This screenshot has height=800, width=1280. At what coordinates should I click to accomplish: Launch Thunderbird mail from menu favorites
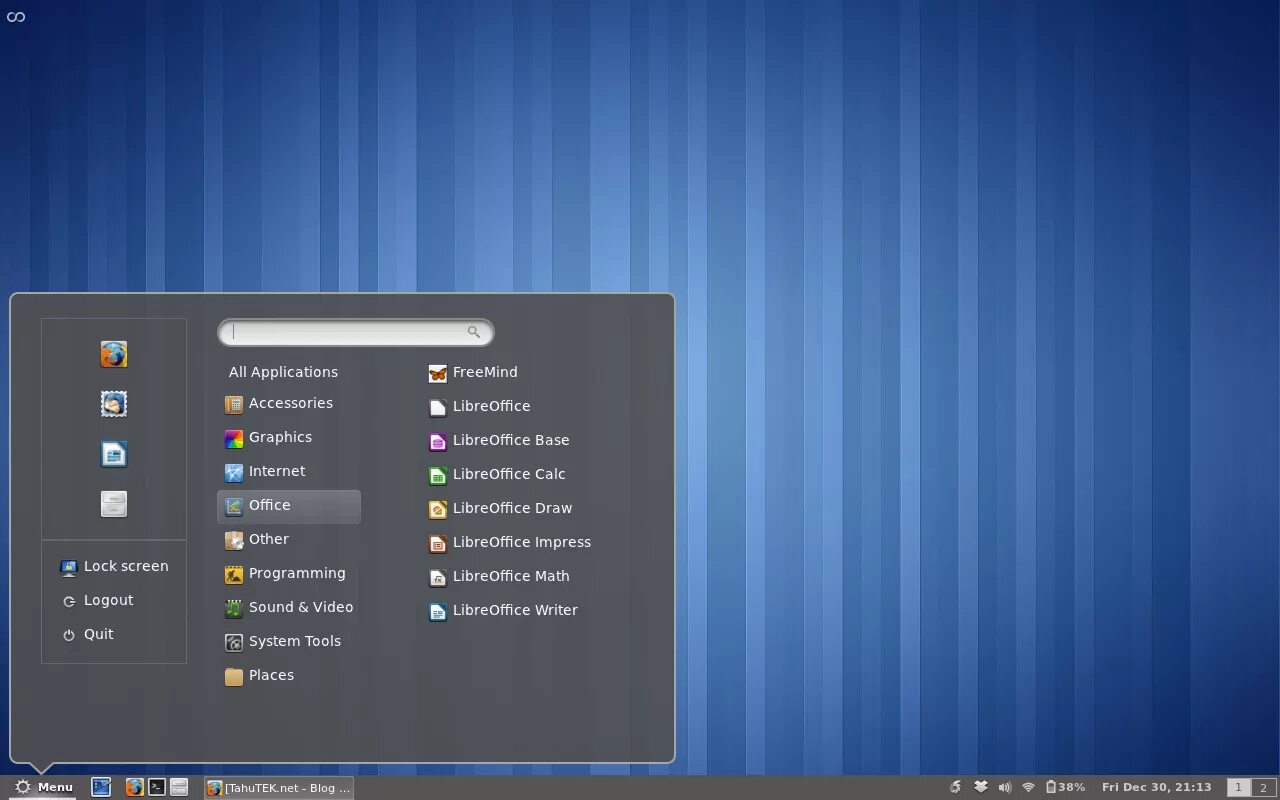pyautogui.click(x=114, y=404)
